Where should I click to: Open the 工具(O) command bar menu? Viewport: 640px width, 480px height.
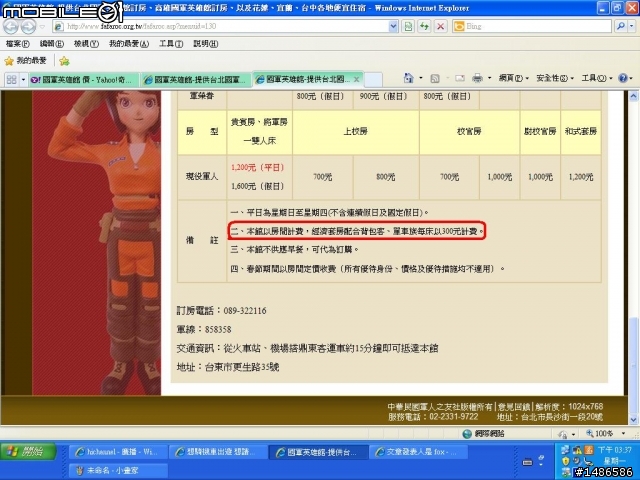597,78
